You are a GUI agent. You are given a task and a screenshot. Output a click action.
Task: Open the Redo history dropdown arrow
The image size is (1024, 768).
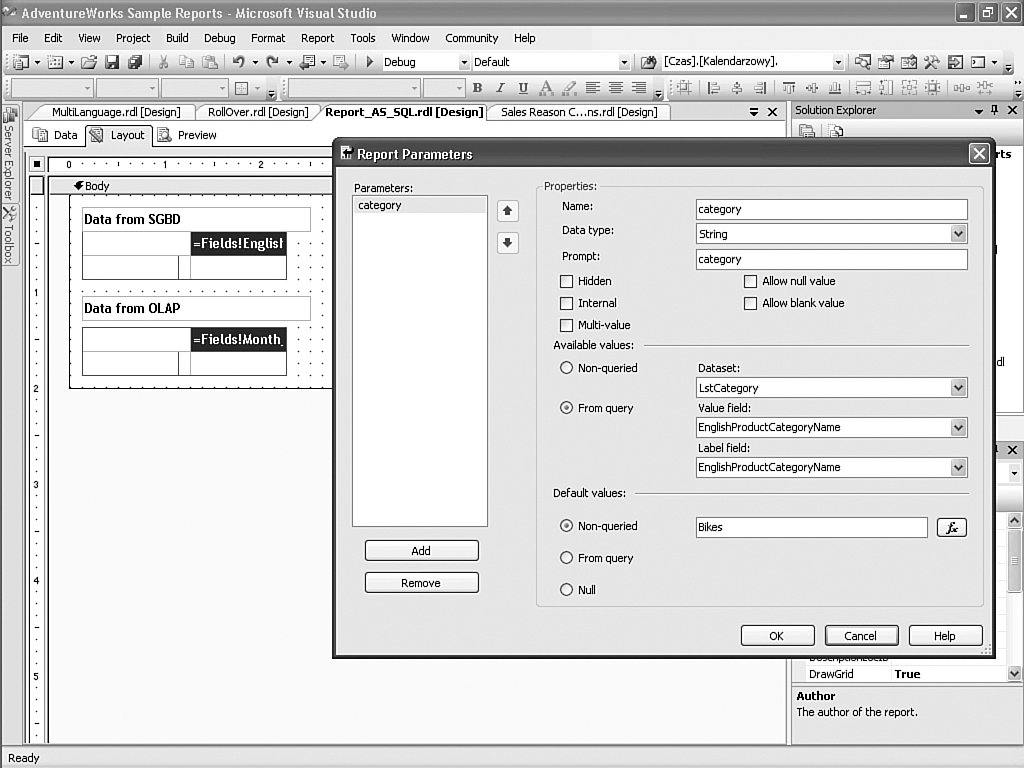pyautogui.click(x=289, y=63)
